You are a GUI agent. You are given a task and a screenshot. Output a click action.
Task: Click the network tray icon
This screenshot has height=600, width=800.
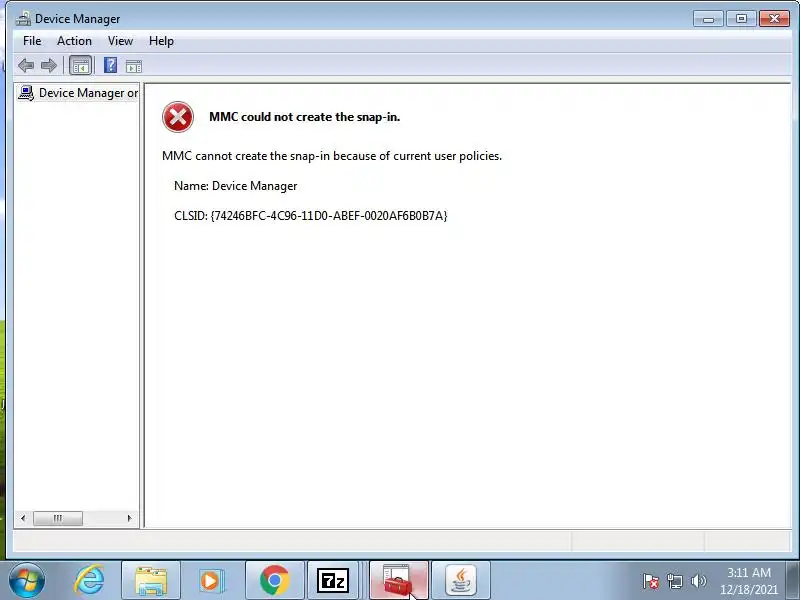674,581
